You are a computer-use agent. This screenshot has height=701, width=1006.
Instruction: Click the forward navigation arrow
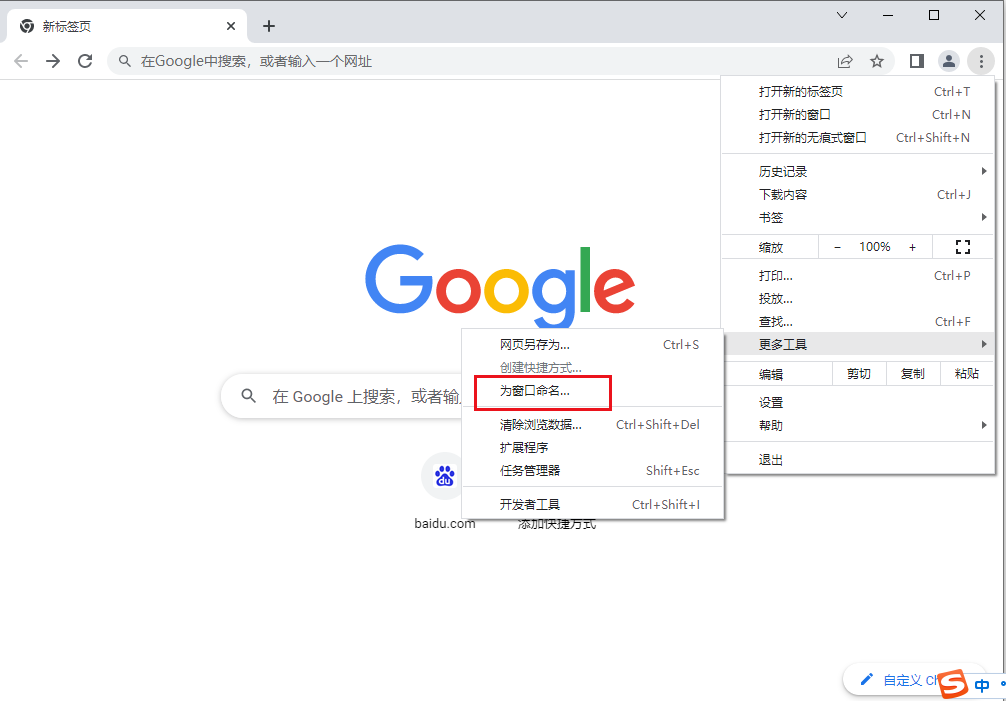pos(53,61)
